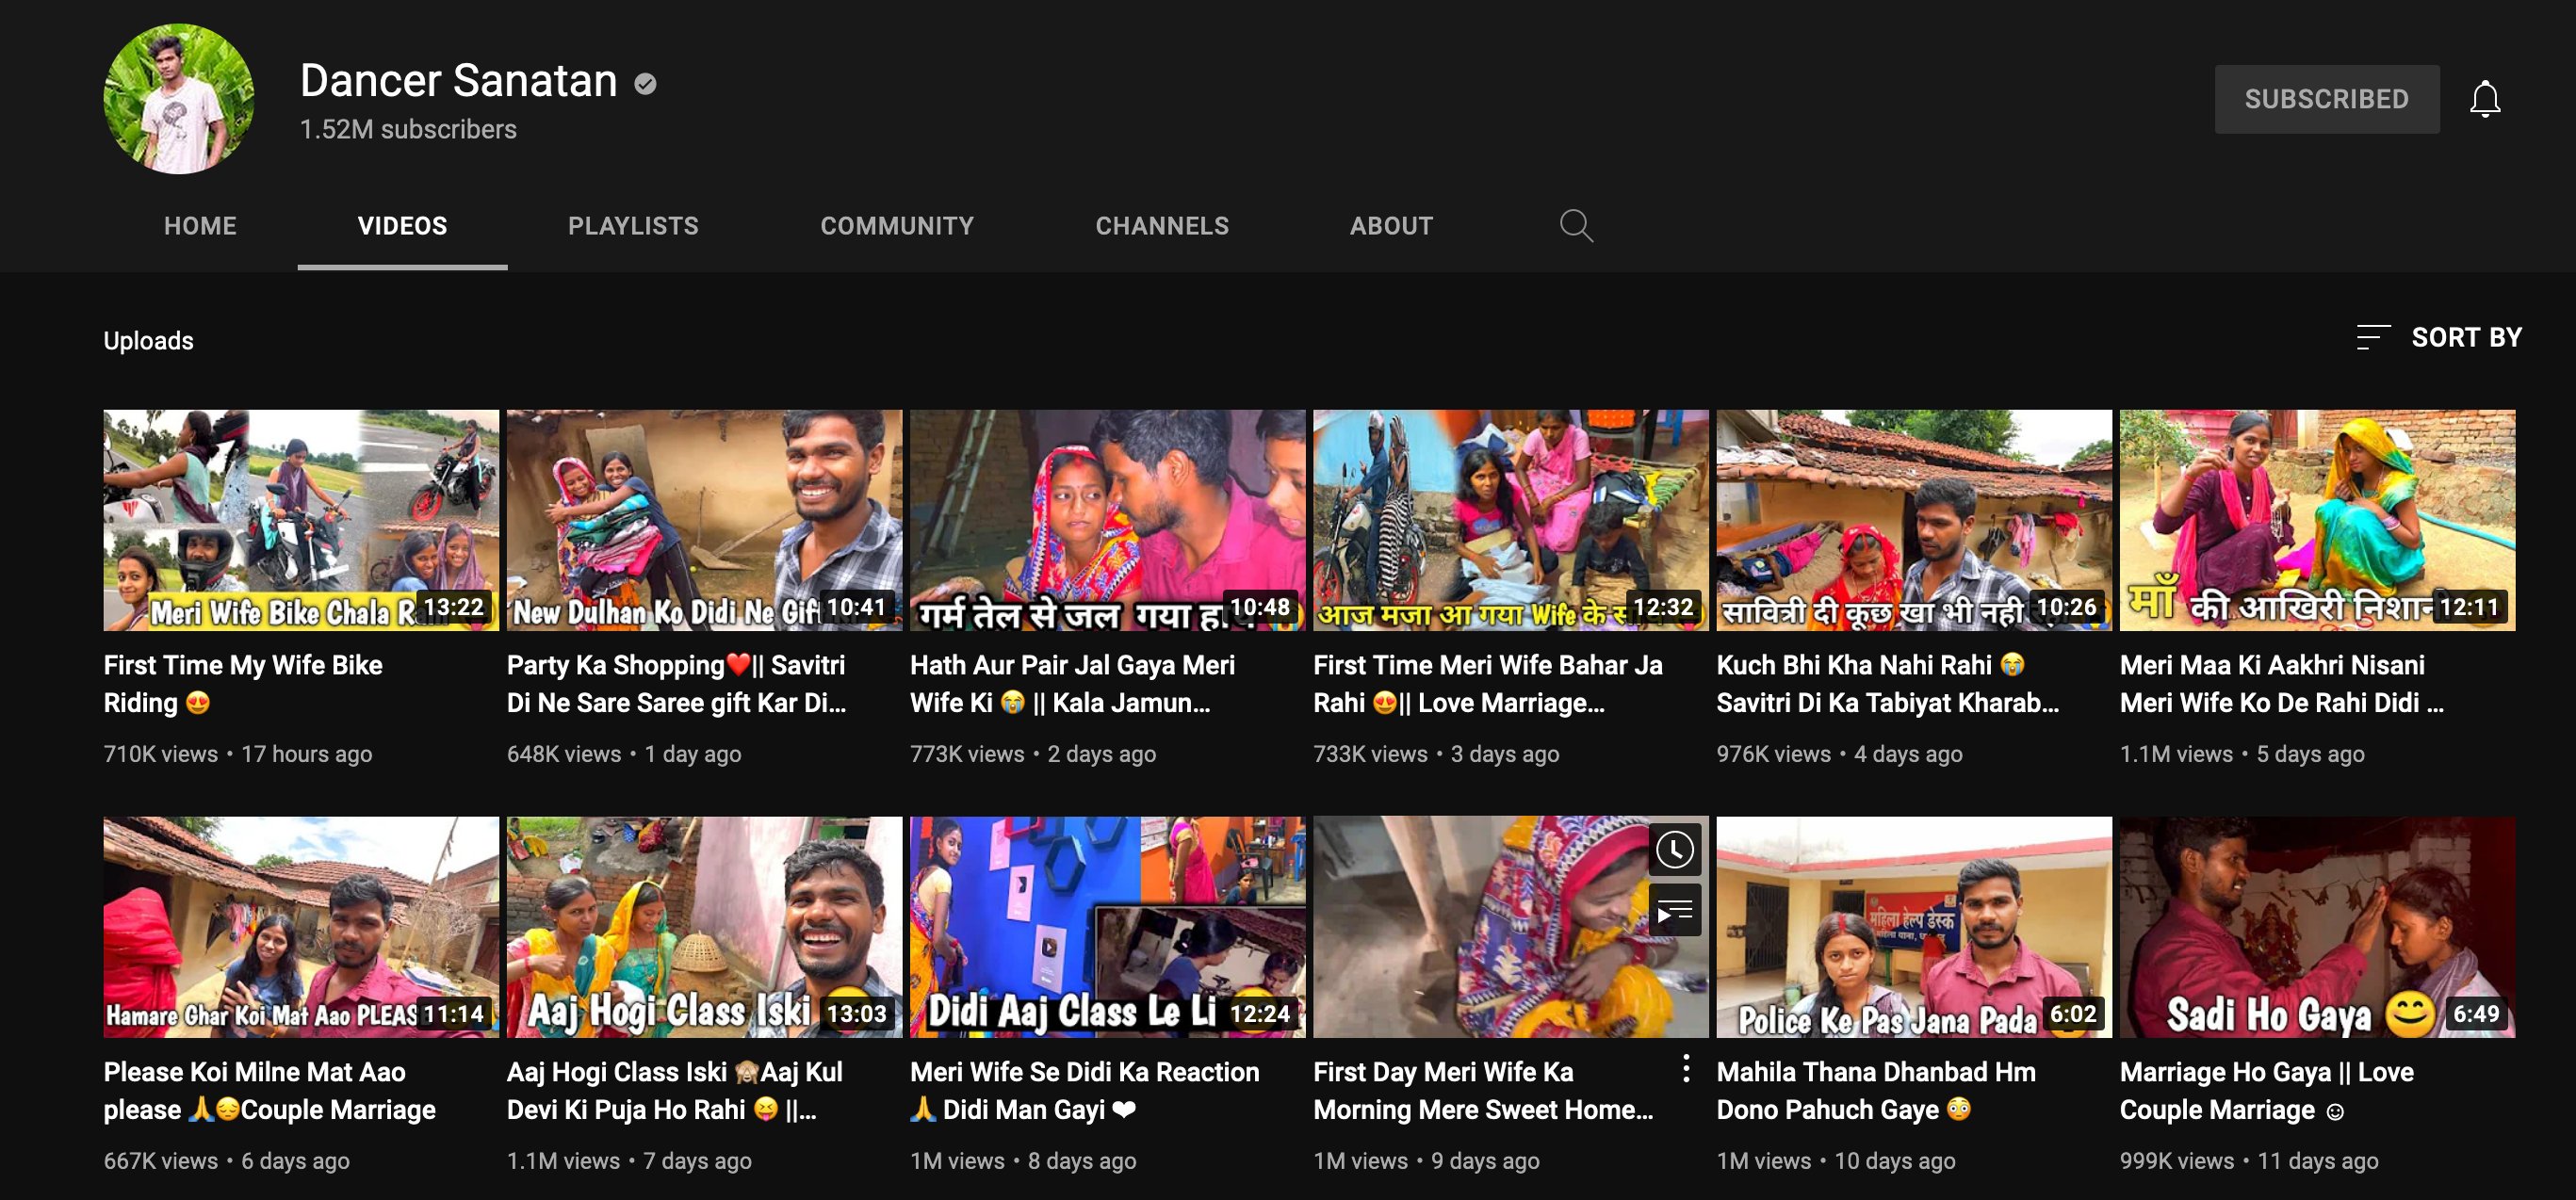Image resolution: width=2576 pixels, height=1200 pixels.
Task: Toggle the SUBSCRIBED button
Action: coord(2326,99)
